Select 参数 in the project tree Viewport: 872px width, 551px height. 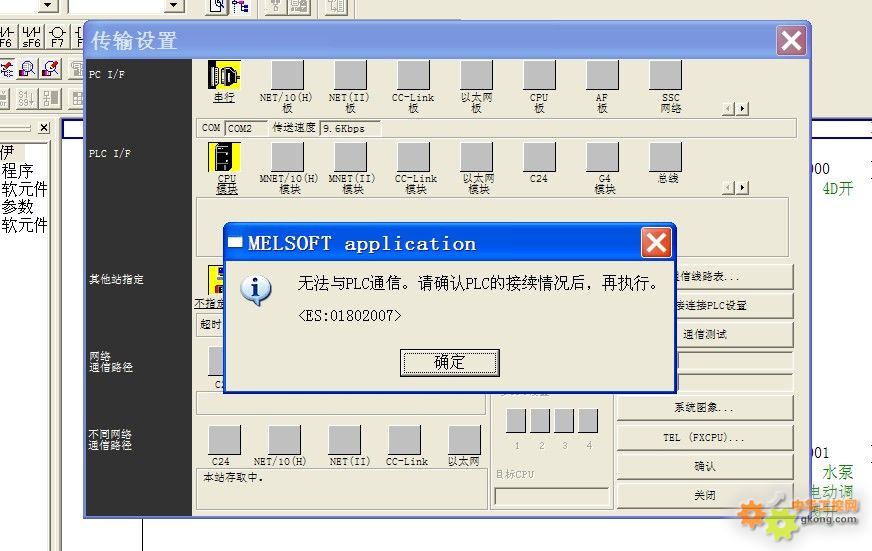[x=17, y=207]
